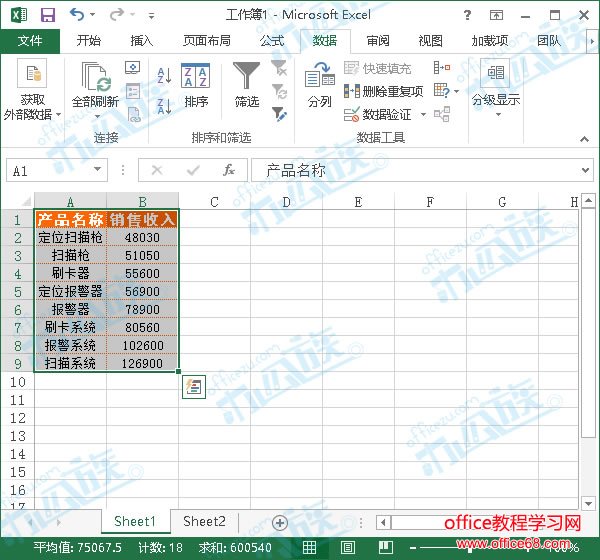This screenshot has width=600, height=560.
Task: Click the Data Validation button
Action: (x=377, y=114)
